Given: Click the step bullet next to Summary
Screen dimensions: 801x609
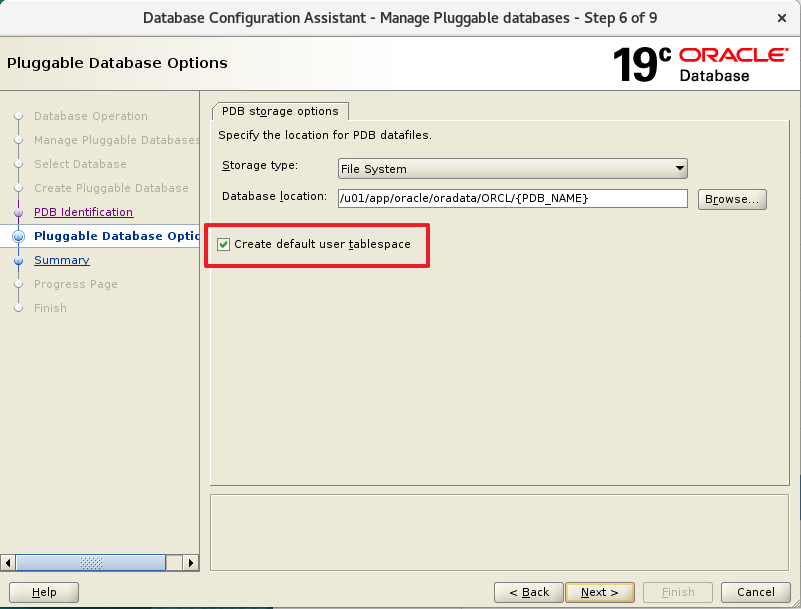Looking at the screenshot, I should (19, 261).
